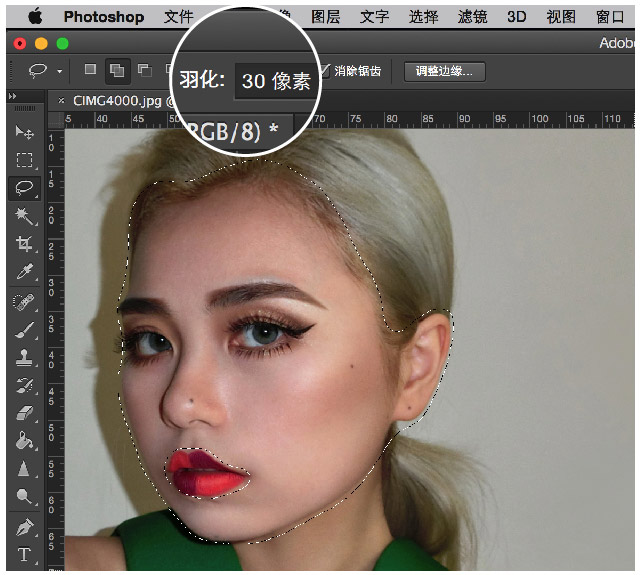Screen dimensions: 640x575
Task: Enable New Selection mode button
Action: tap(90, 71)
